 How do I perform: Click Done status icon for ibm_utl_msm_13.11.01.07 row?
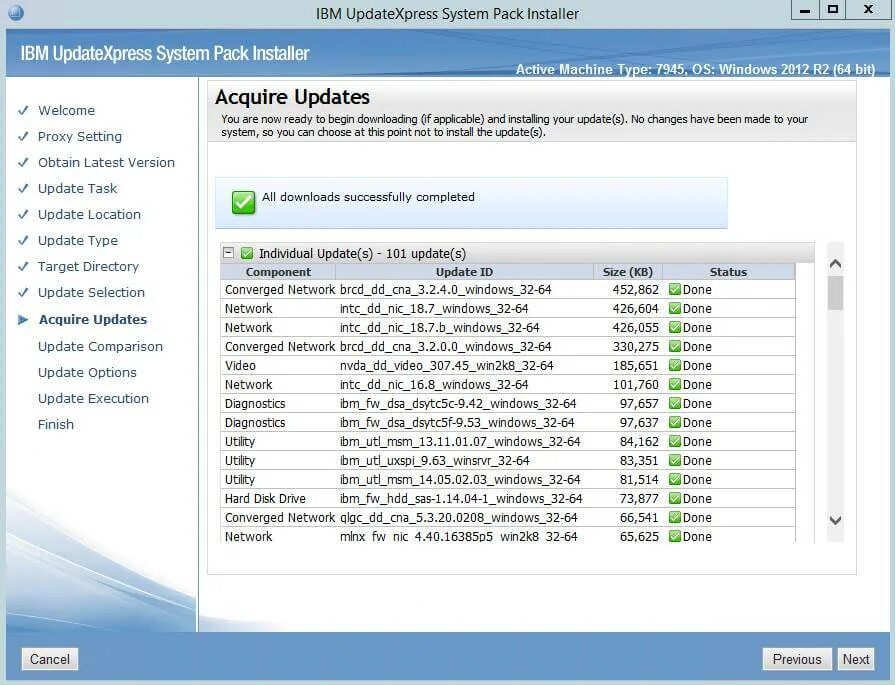tap(675, 441)
